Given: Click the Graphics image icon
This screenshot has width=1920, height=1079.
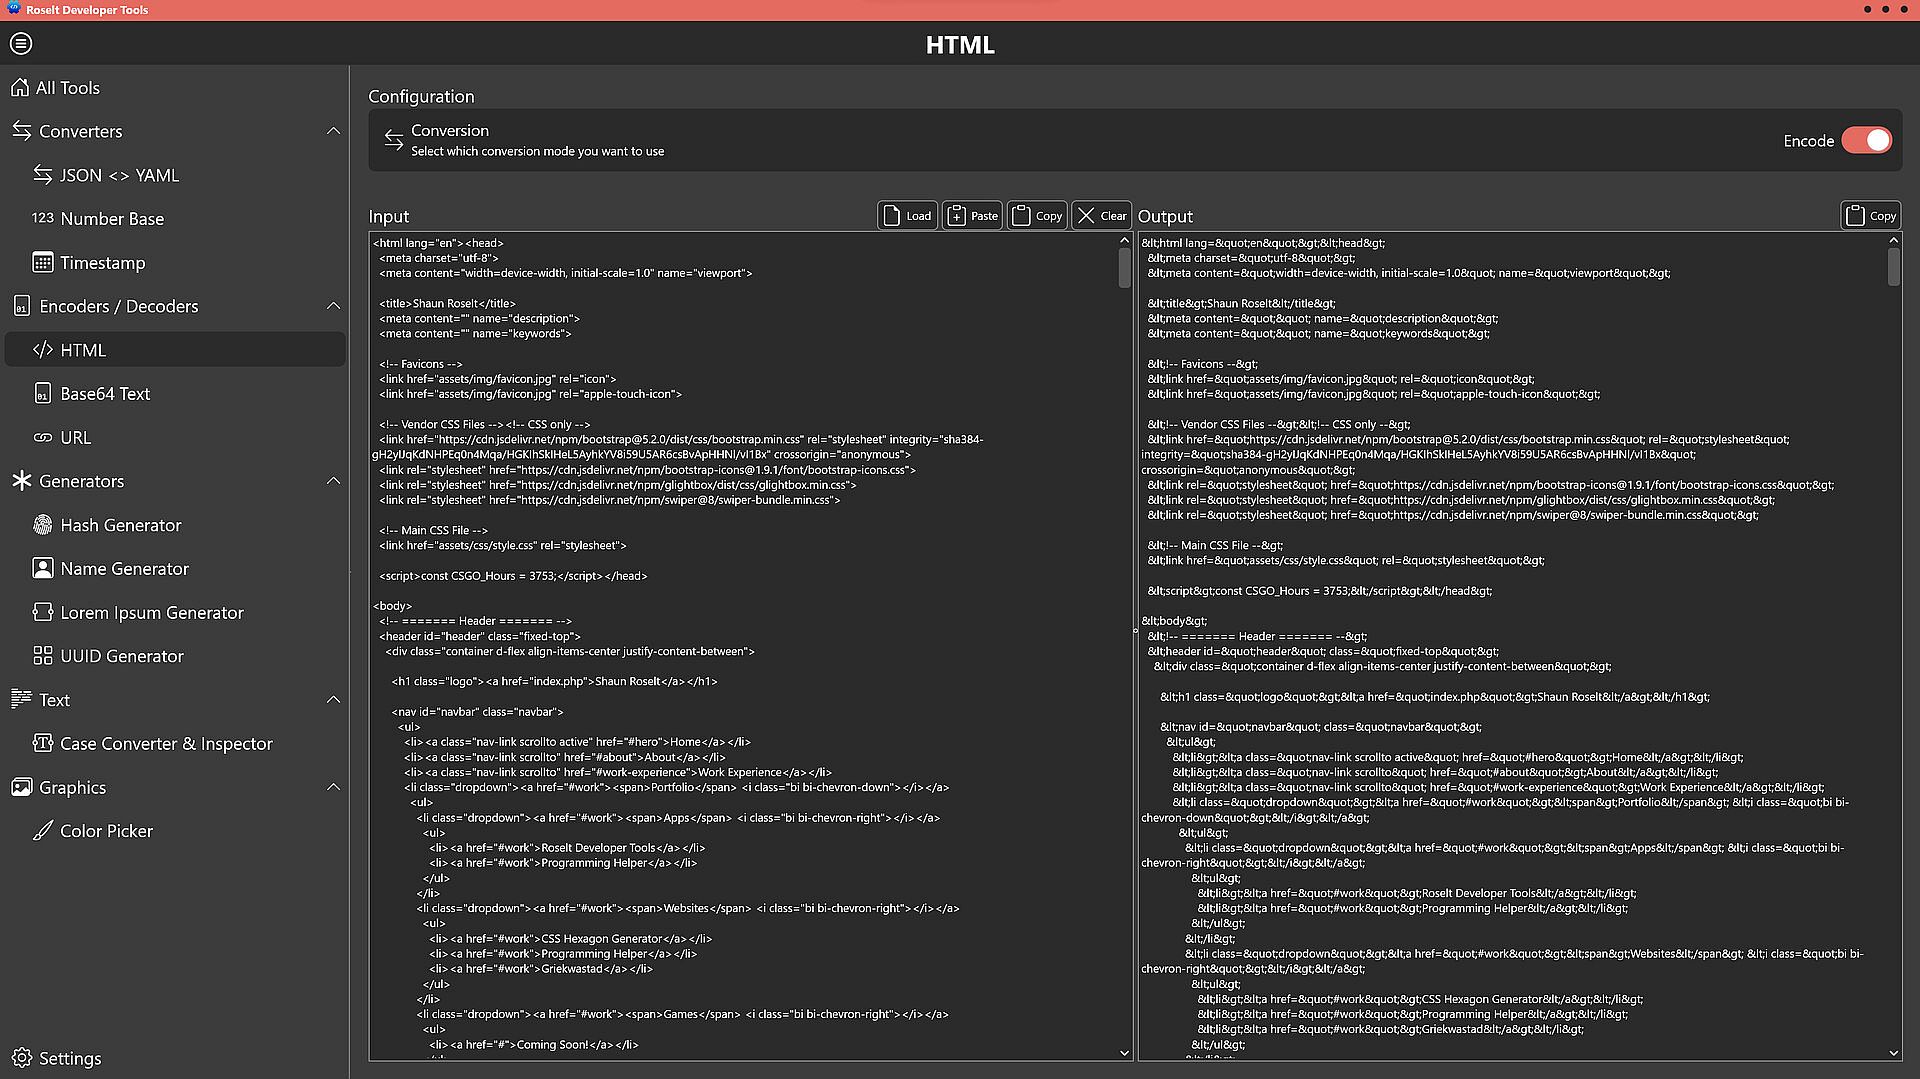Looking at the screenshot, I should (21, 787).
